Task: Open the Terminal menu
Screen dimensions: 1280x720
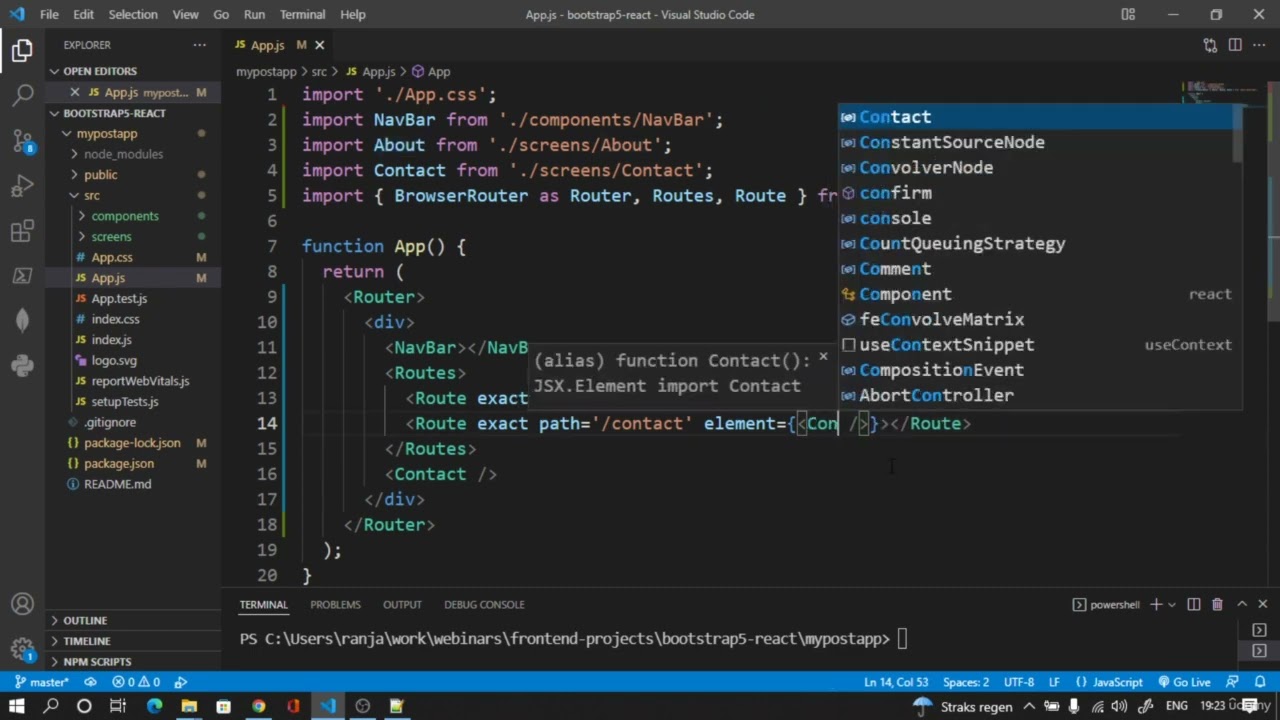Action: click(x=302, y=14)
